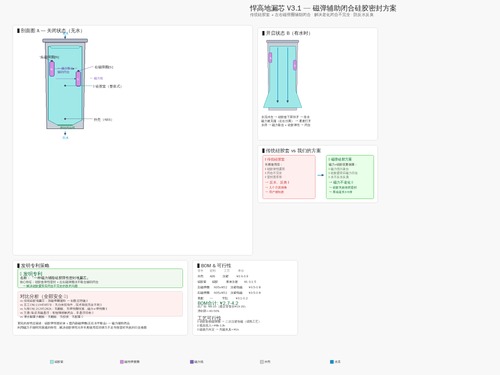
Task: Click the light purple magnet legend swatch
Action: tap(122, 362)
